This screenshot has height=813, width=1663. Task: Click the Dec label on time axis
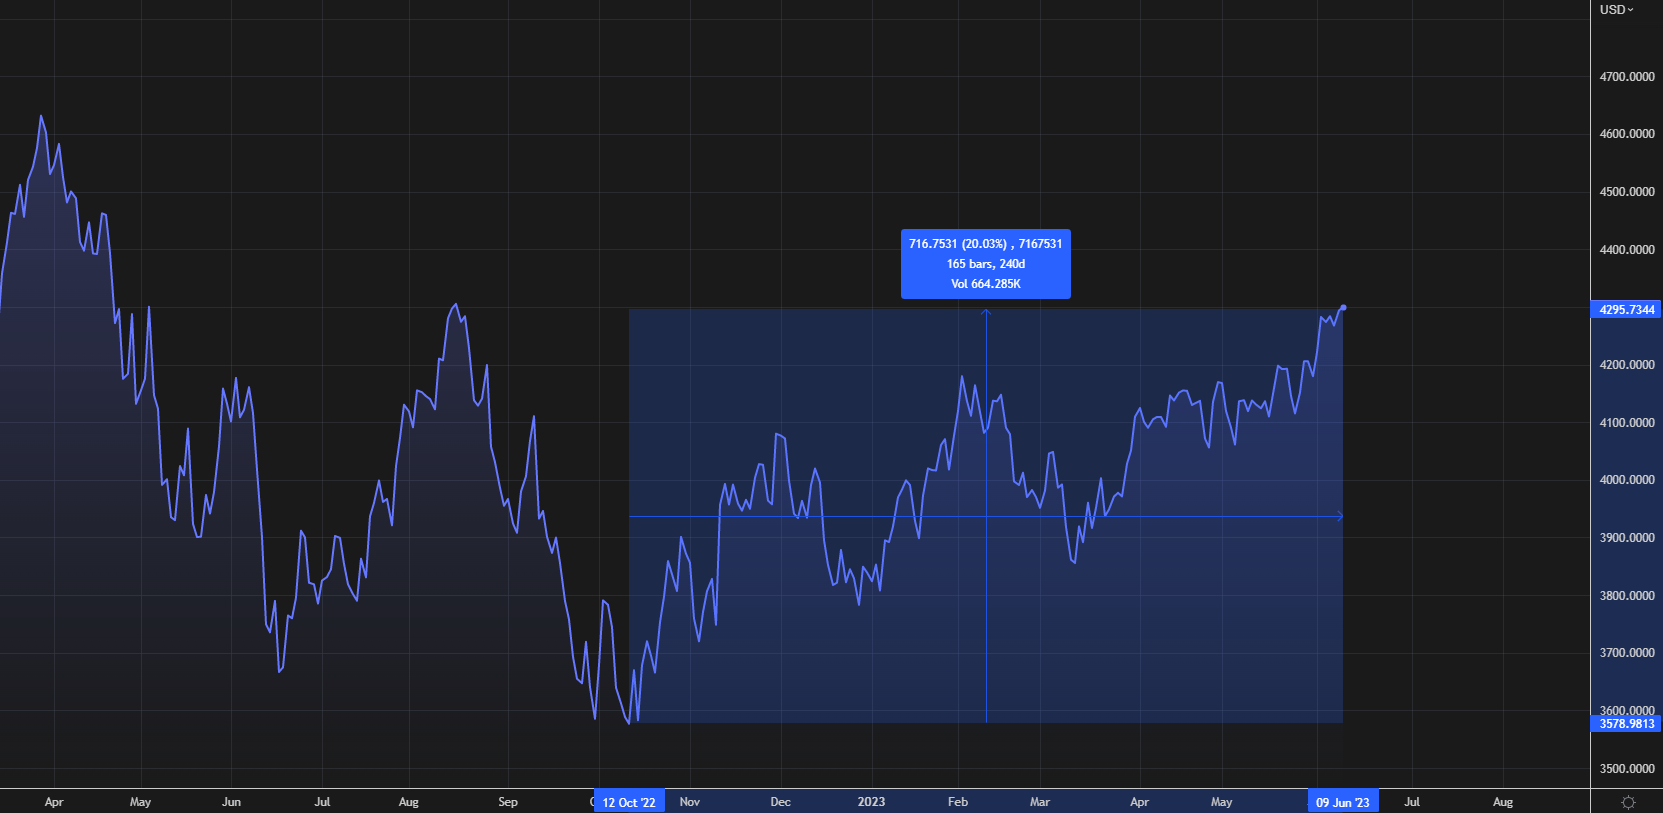click(781, 802)
